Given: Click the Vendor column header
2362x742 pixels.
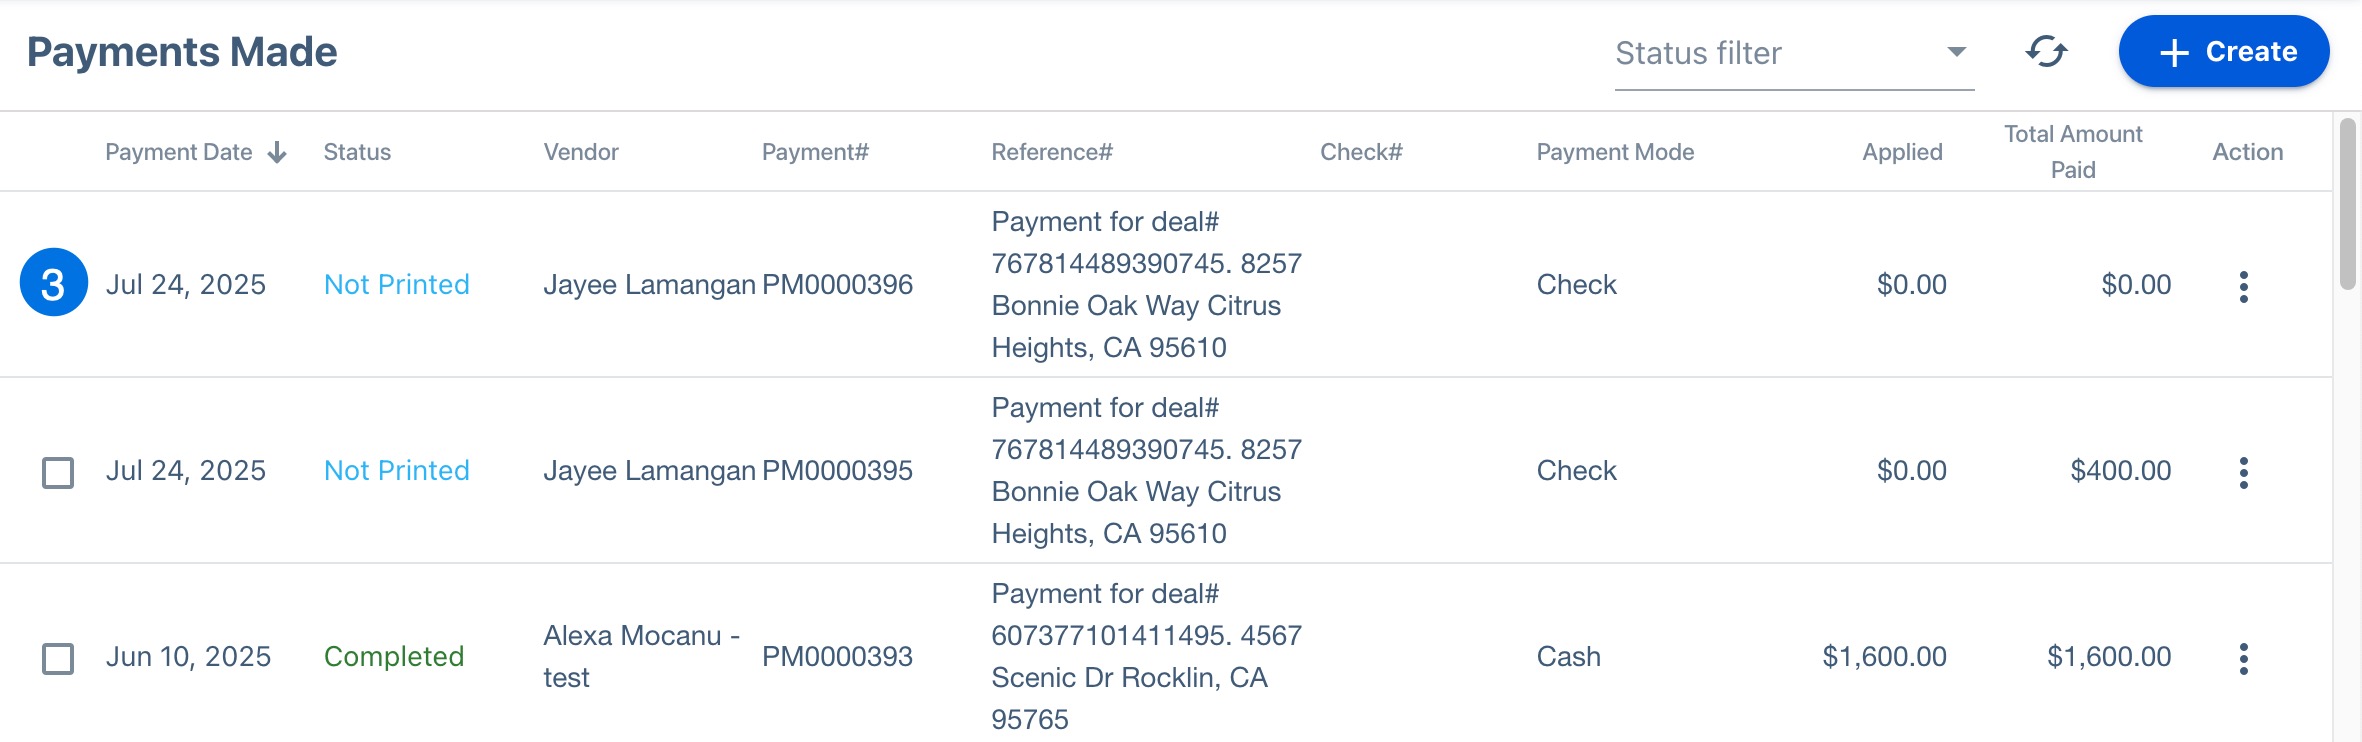Looking at the screenshot, I should (581, 152).
